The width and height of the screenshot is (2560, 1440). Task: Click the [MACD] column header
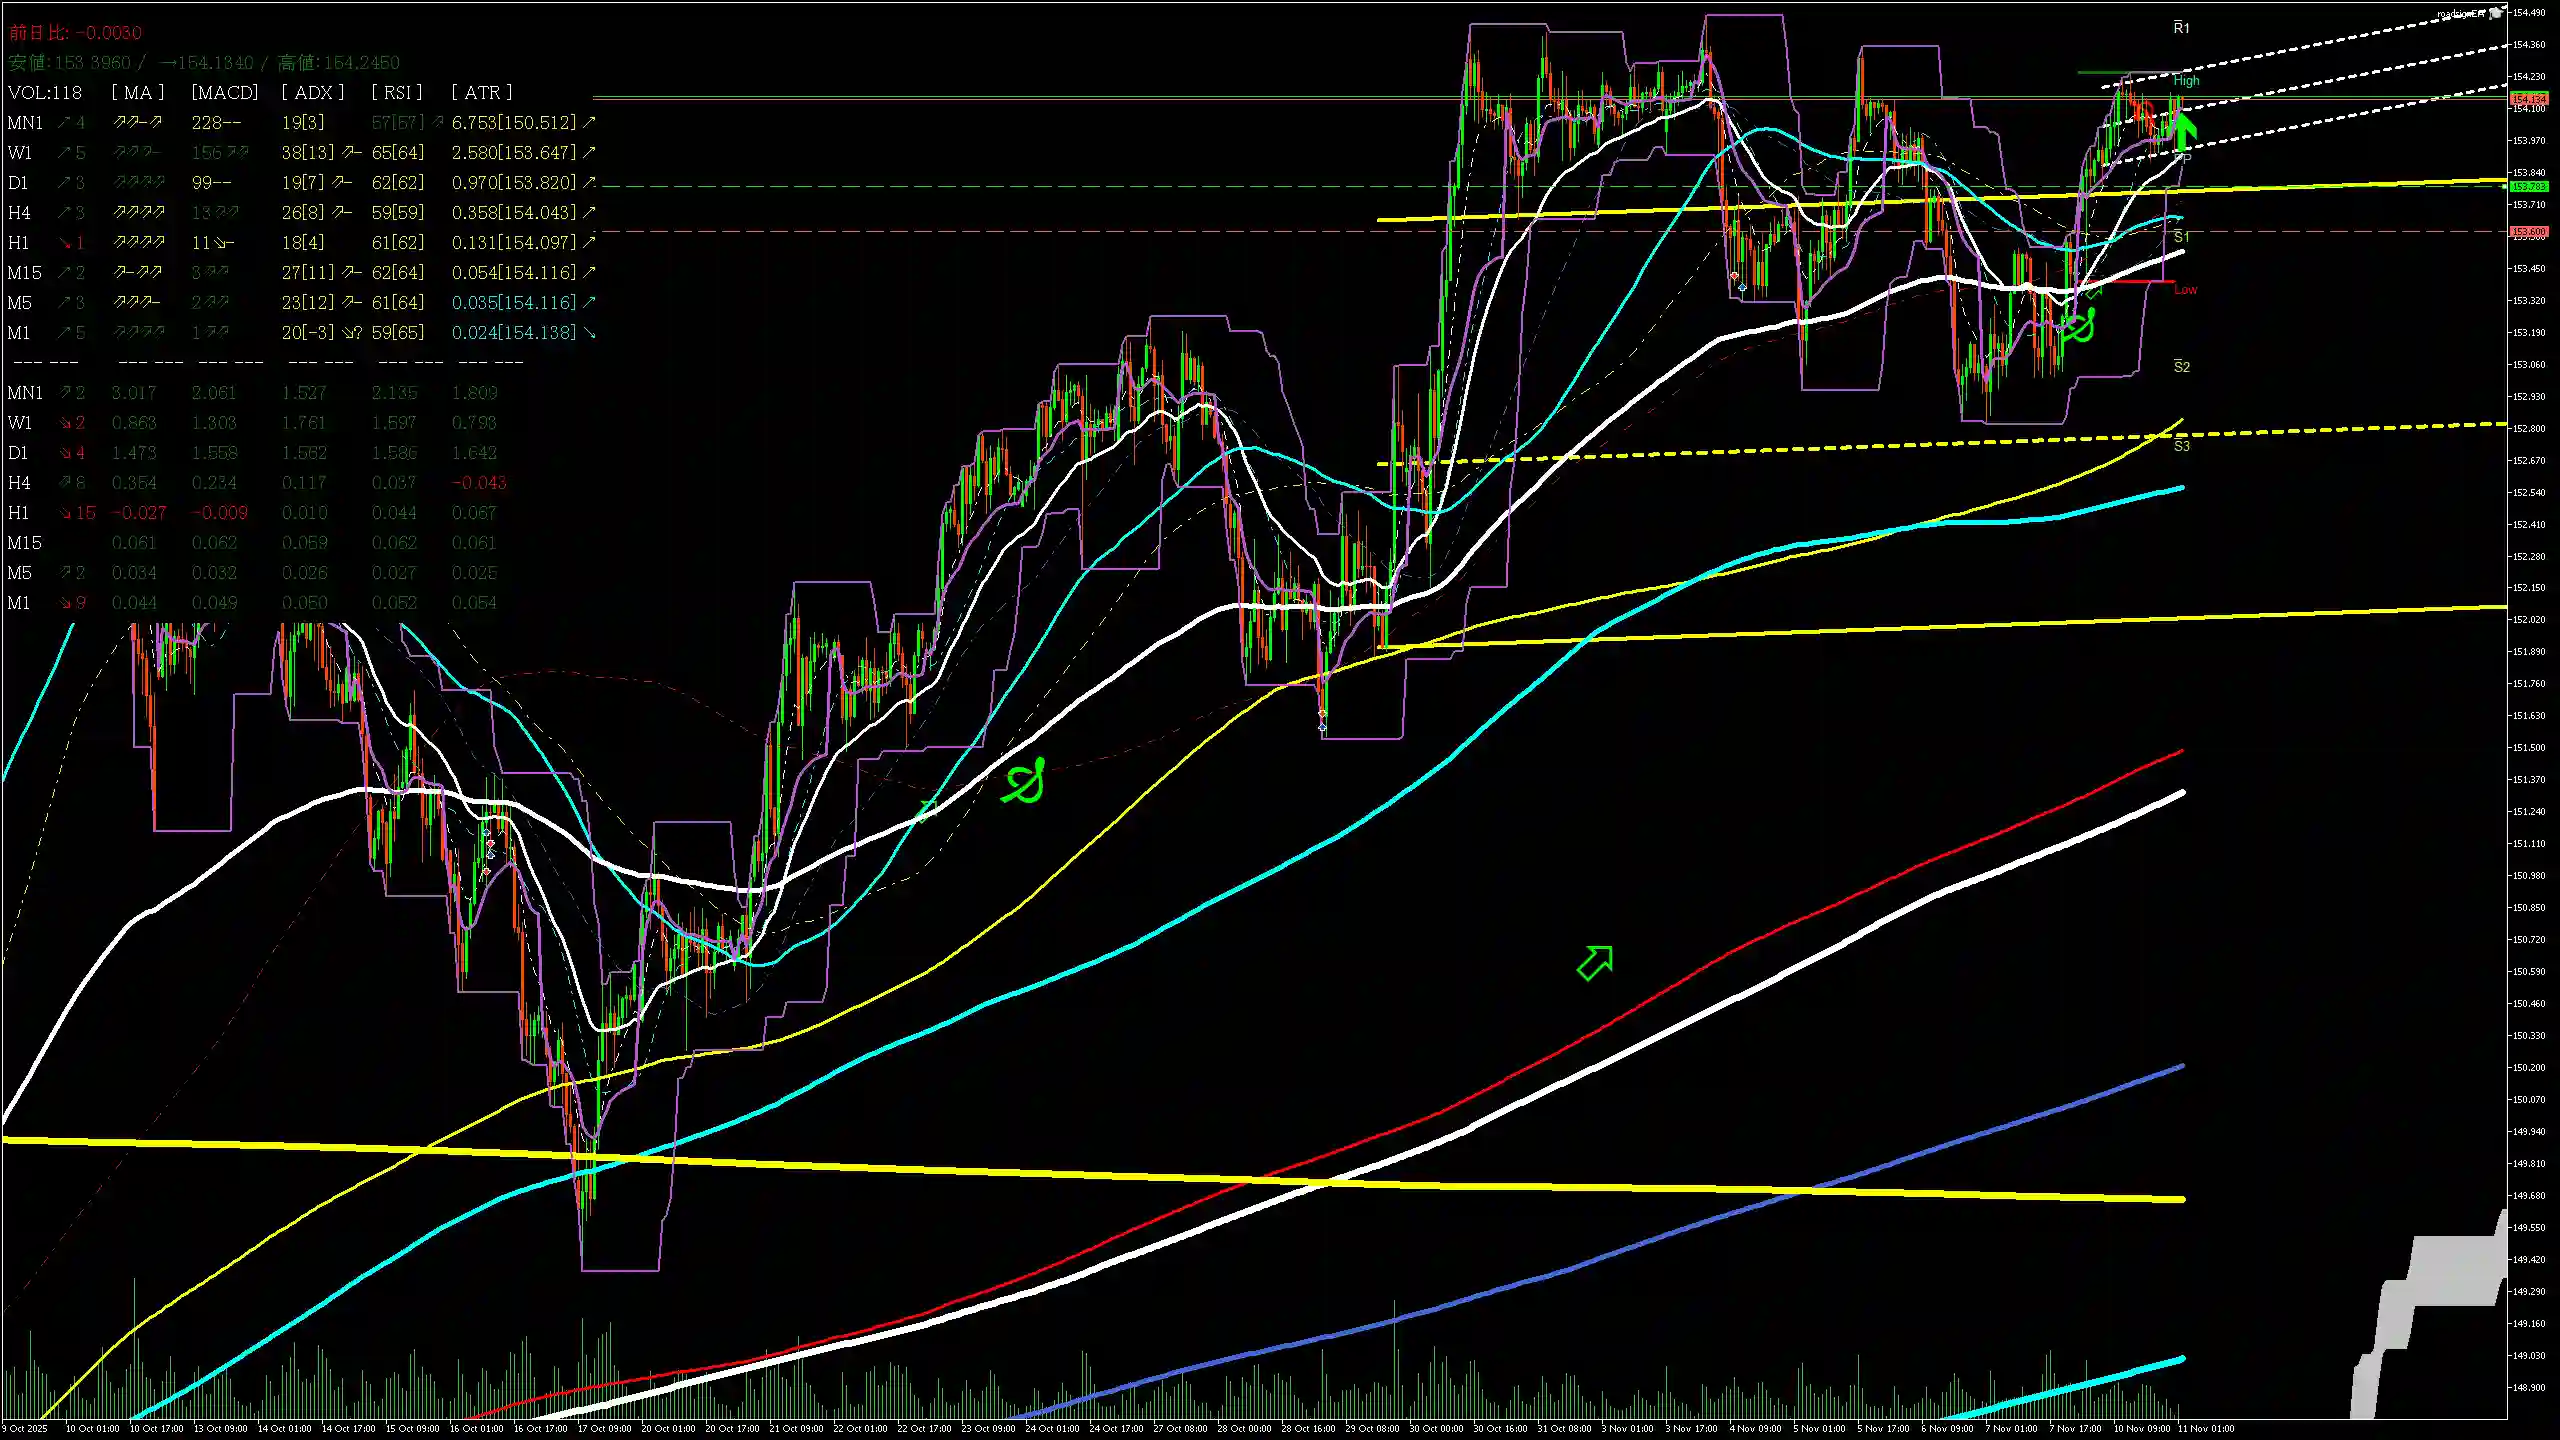pyautogui.click(x=224, y=92)
